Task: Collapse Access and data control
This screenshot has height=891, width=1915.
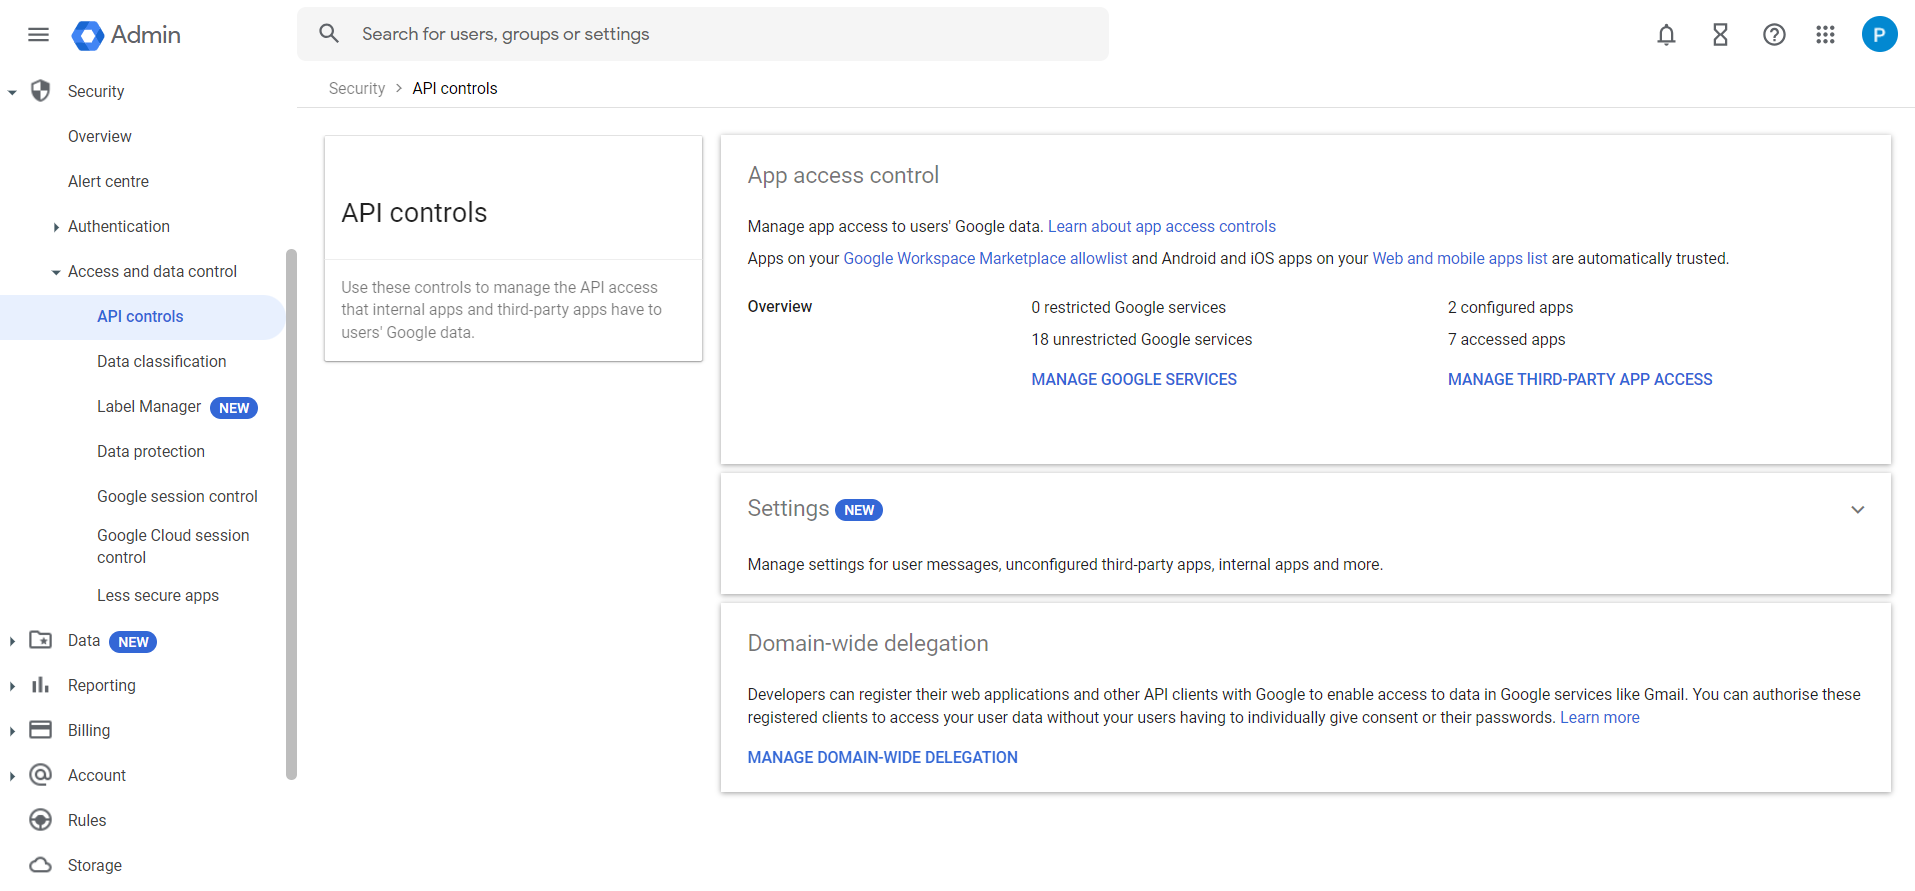Action: click(x=56, y=272)
